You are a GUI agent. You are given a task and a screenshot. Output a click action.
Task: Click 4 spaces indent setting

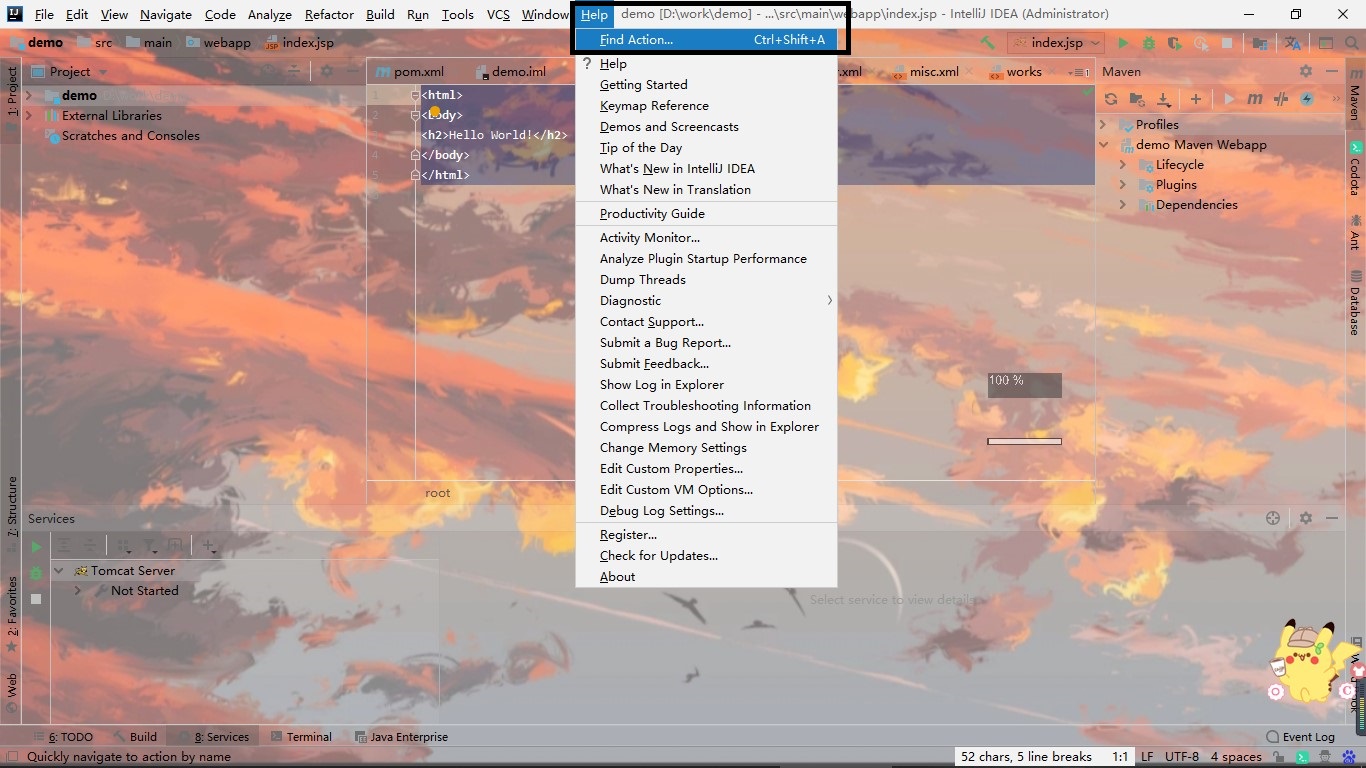coord(1236,757)
